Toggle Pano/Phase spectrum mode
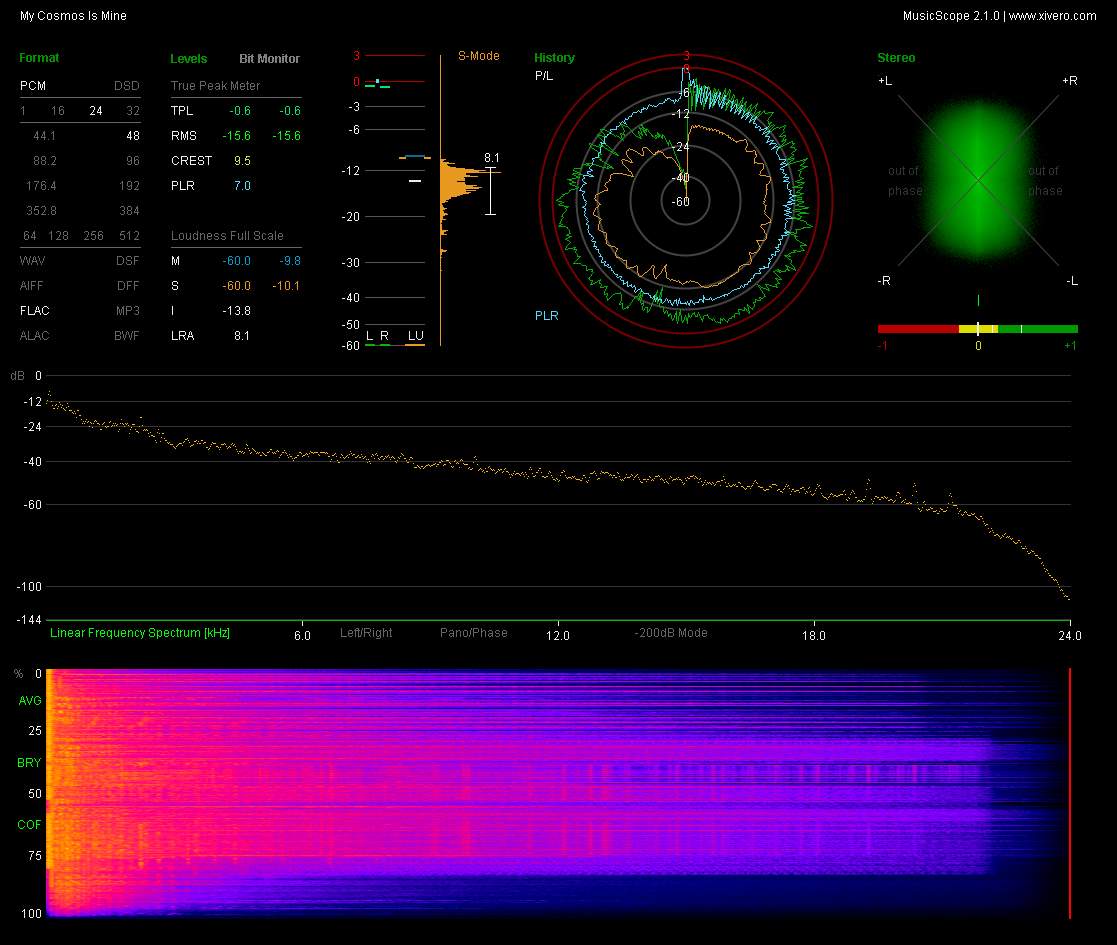Screen dimensions: 1117x945 (473, 633)
